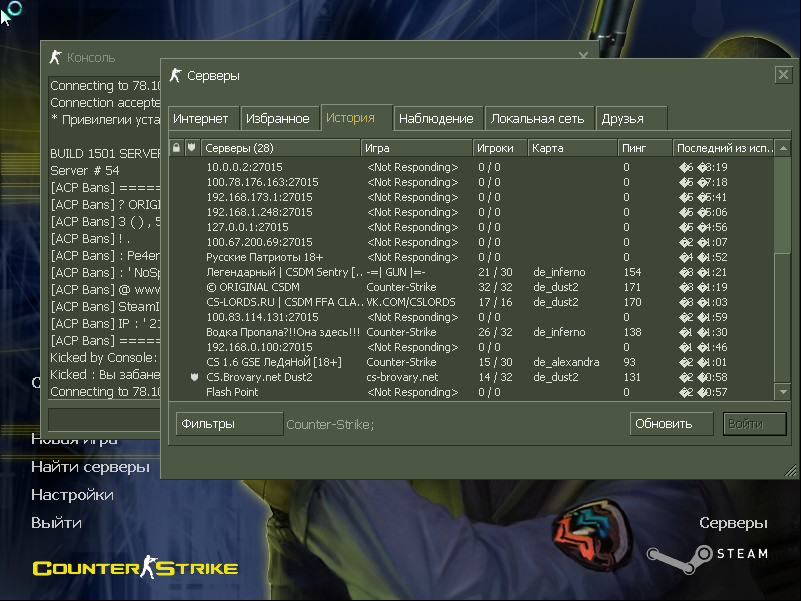Click -=| GUN |=- game cell
The image size is (801, 601).
(x=396, y=272)
